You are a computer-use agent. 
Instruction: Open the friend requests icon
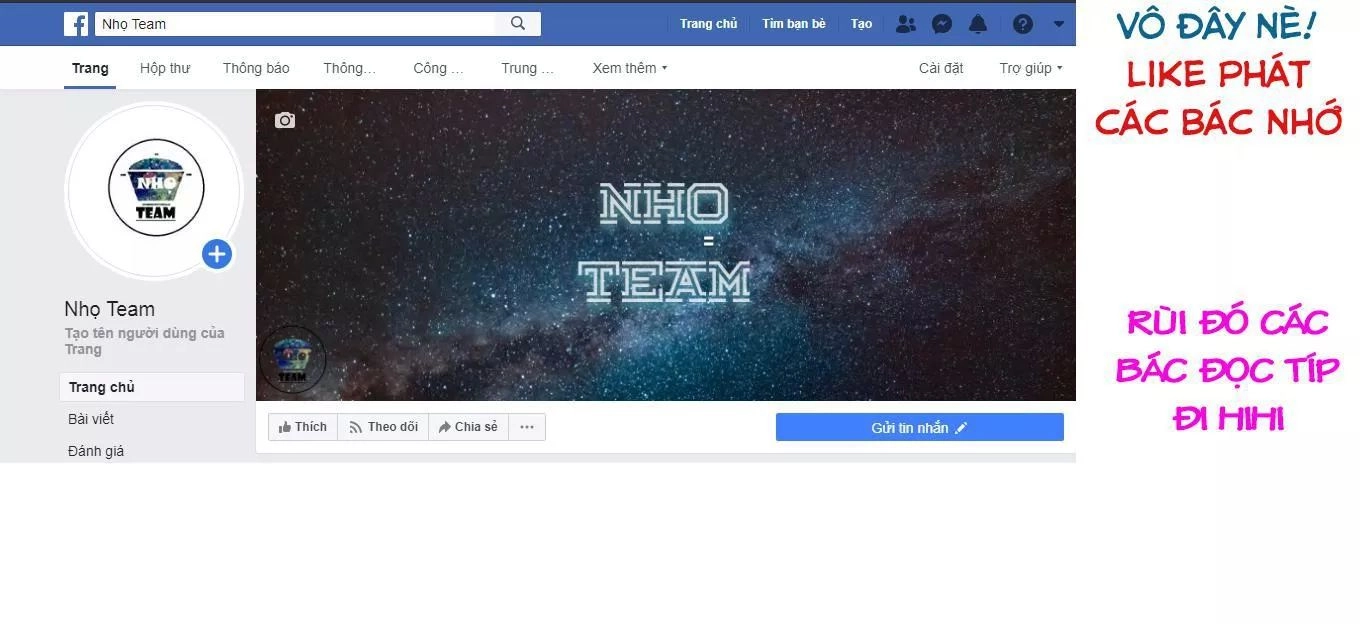point(905,24)
